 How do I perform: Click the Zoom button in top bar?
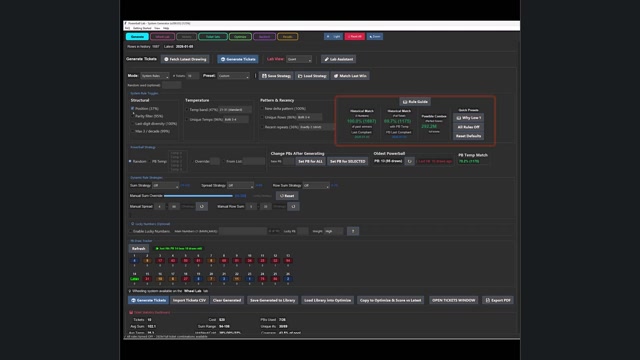375,36
